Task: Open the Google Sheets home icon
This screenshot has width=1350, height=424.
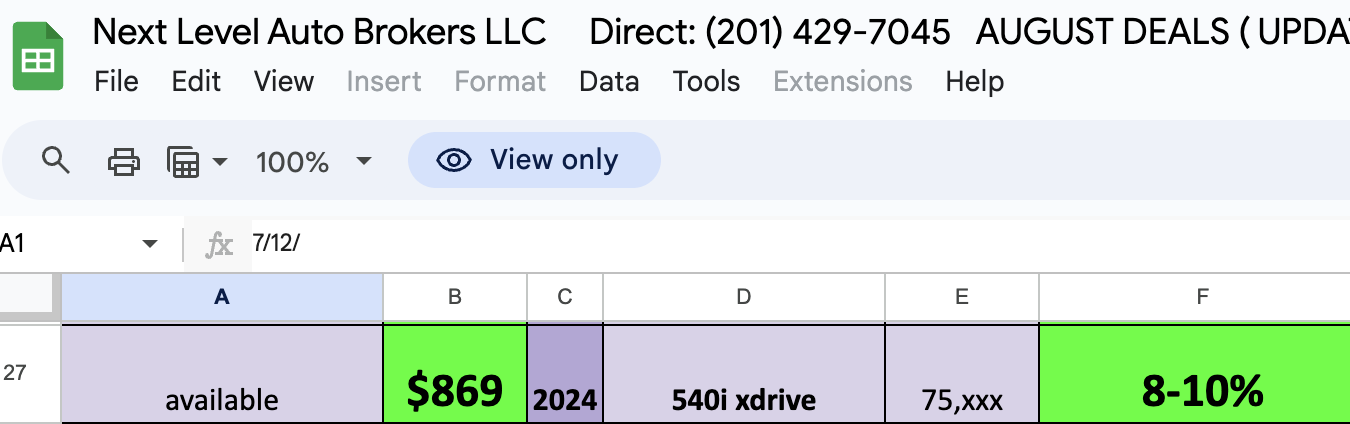Action: [39, 59]
